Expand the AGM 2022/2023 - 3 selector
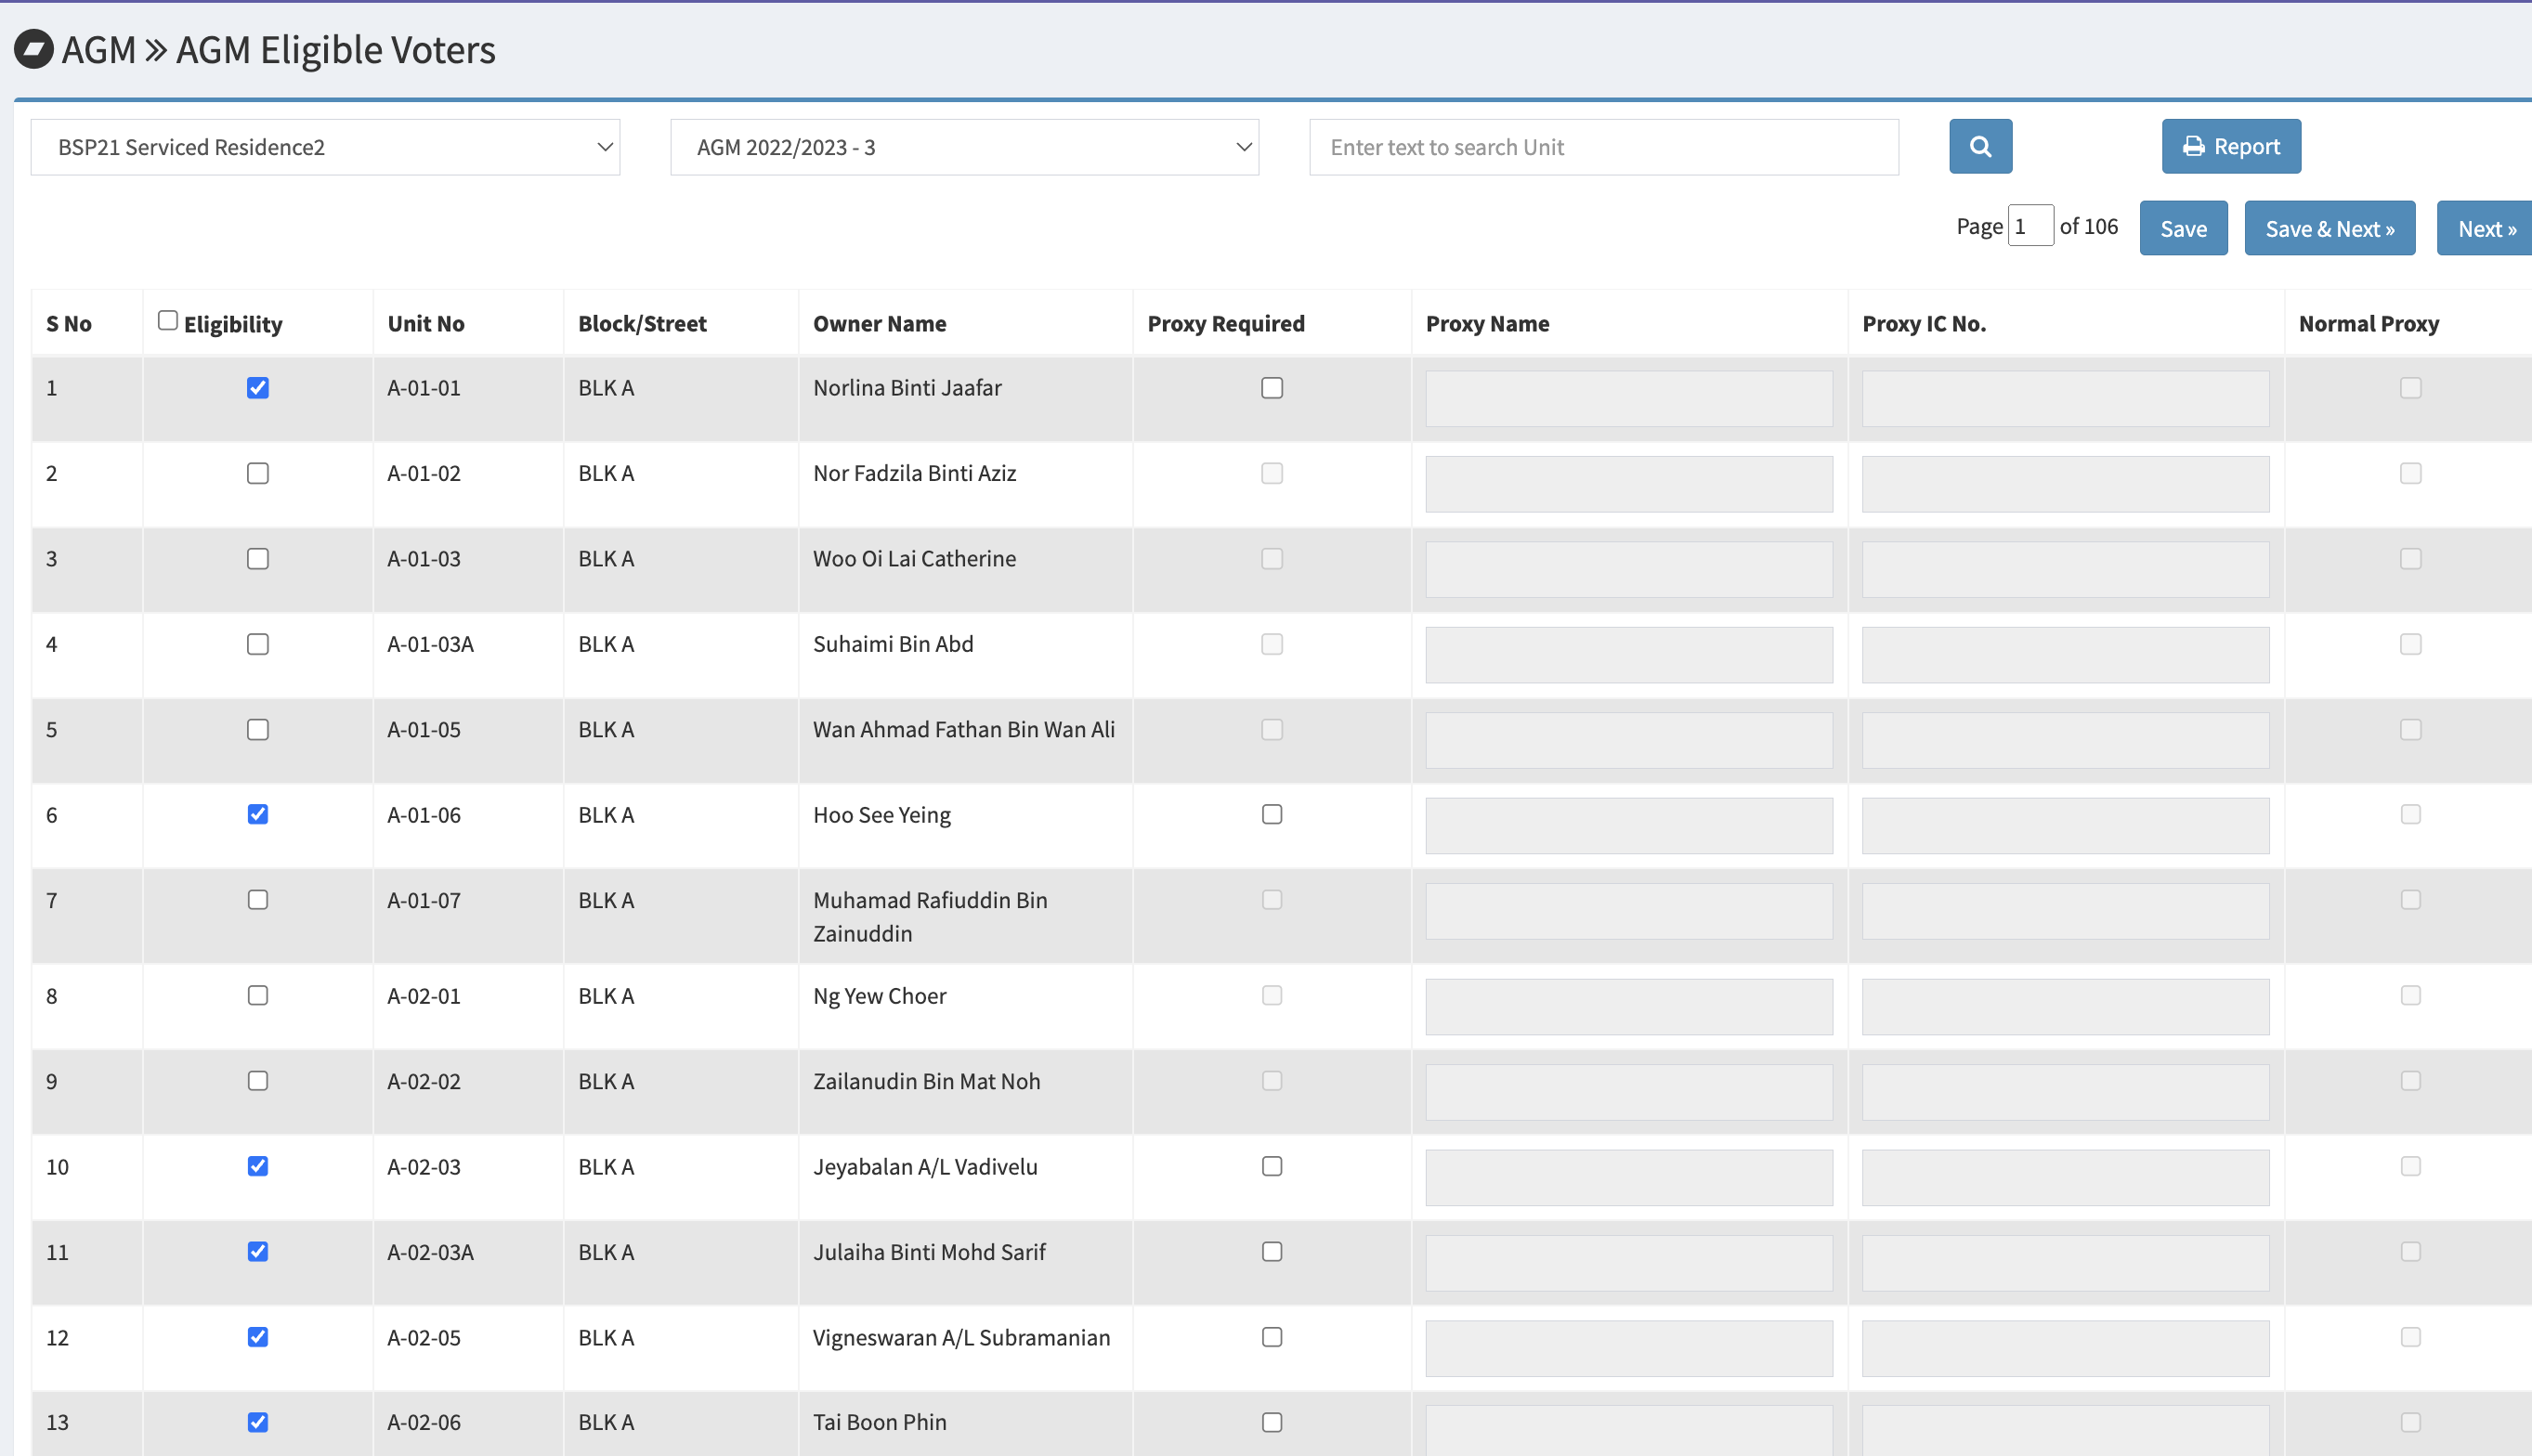The image size is (2532, 1456). (963, 147)
